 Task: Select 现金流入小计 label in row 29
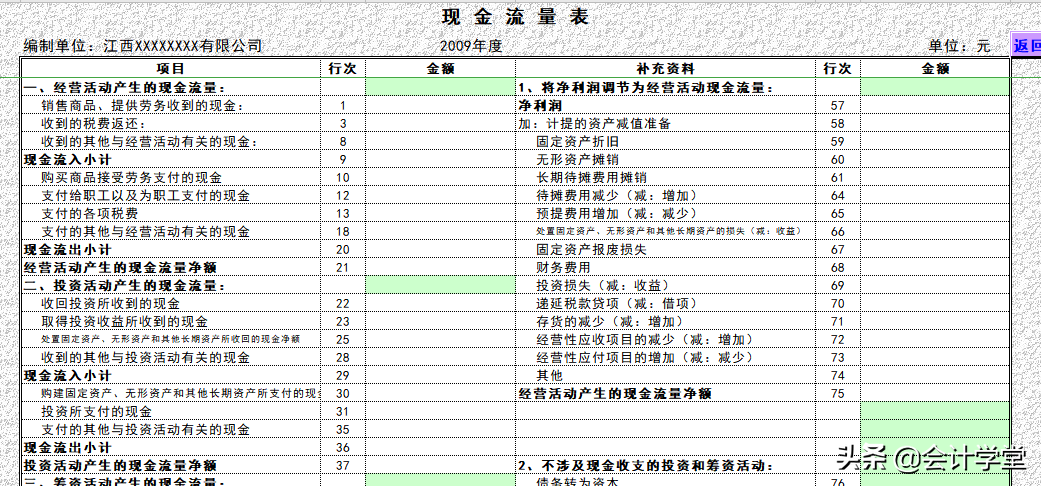point(67,376)
